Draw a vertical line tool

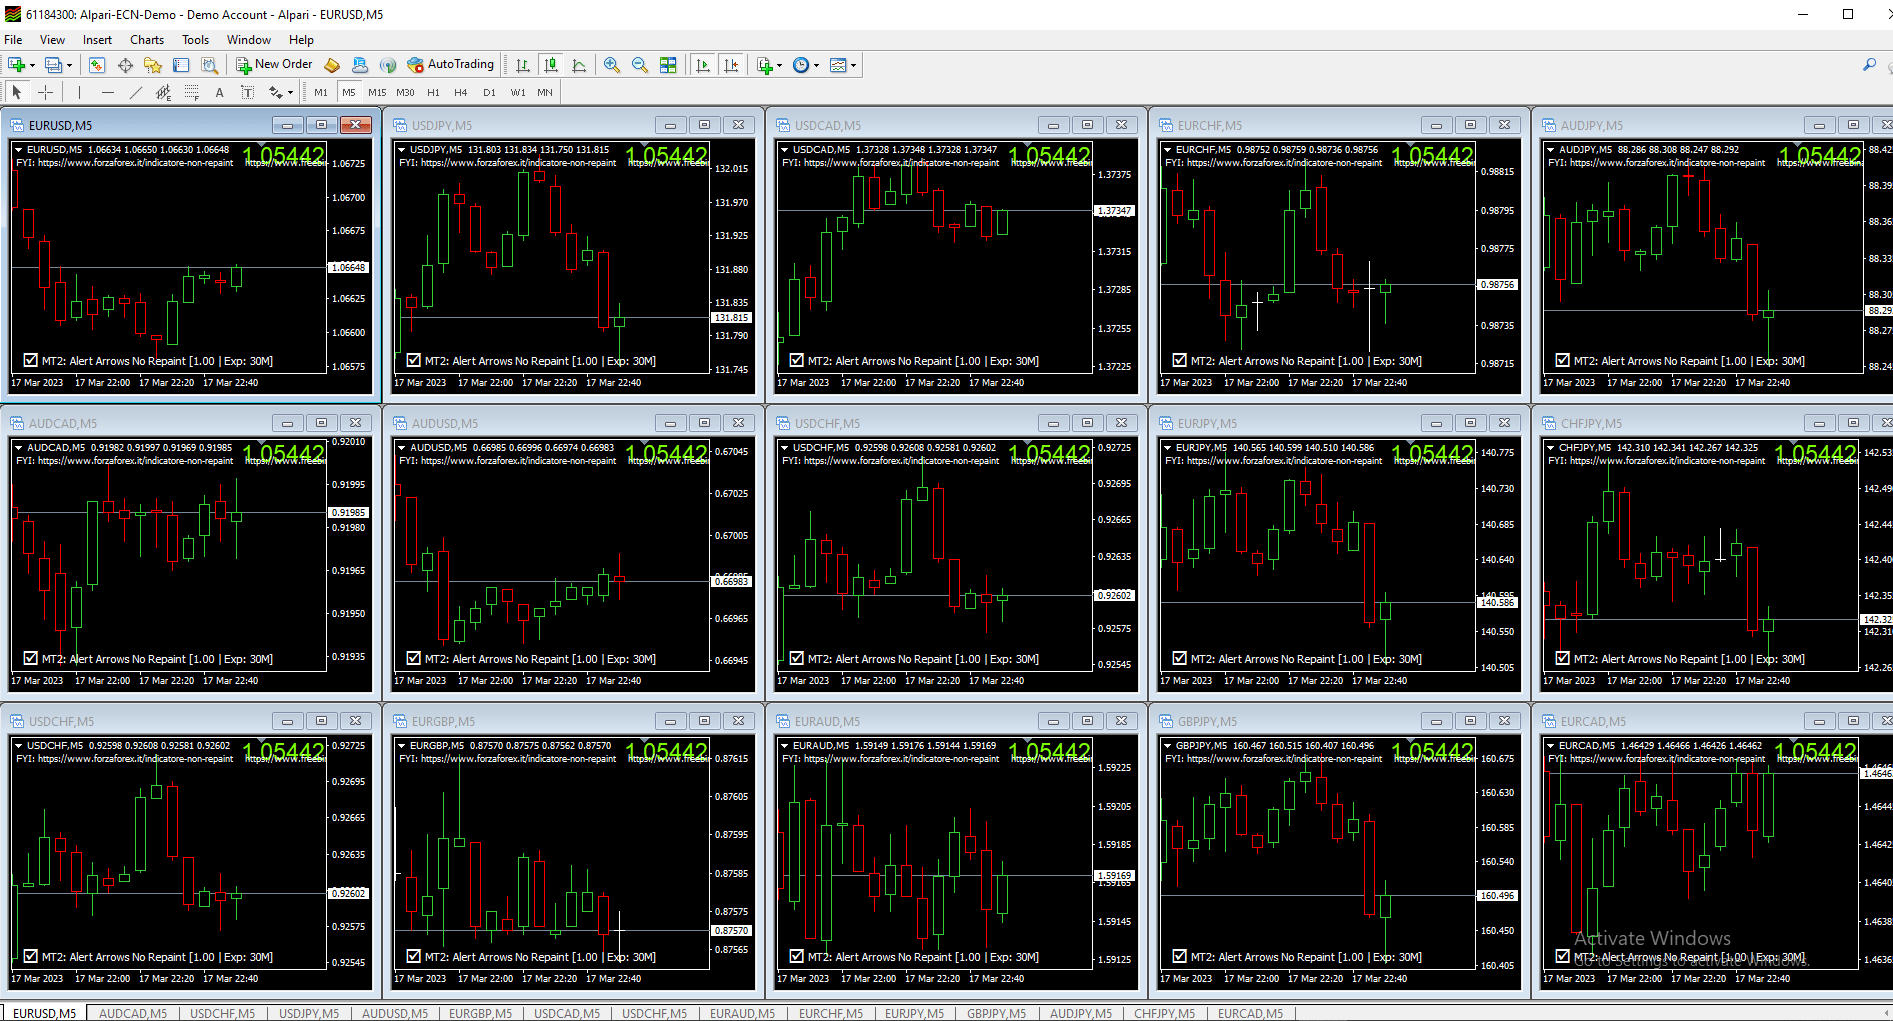(79, 92)
